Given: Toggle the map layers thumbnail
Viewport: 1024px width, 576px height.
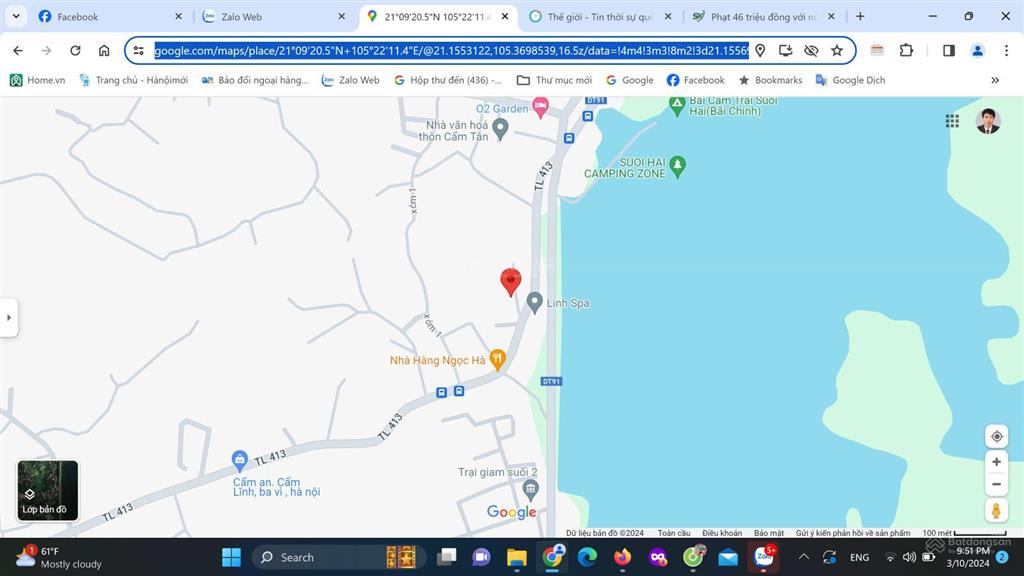Looking at the screenshot, I should (47, 490).
